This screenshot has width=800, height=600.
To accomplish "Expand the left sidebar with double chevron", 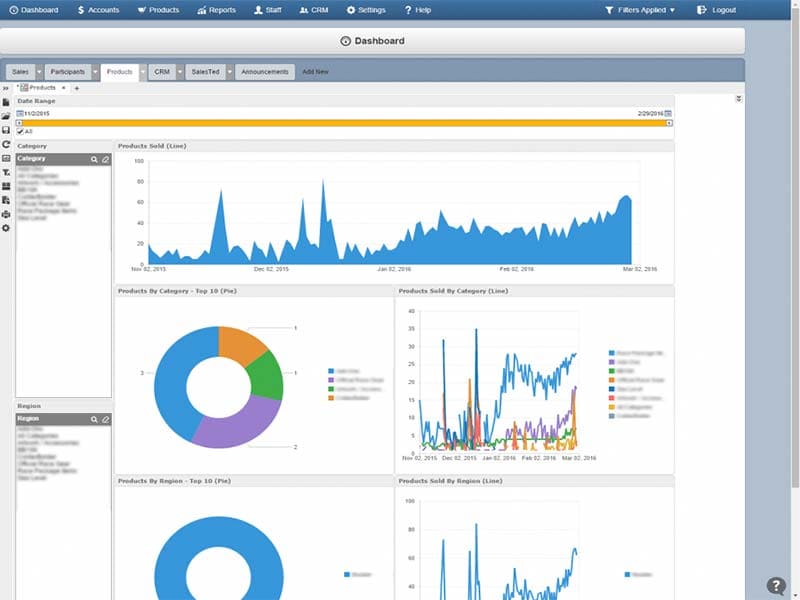I will [6, 88].
